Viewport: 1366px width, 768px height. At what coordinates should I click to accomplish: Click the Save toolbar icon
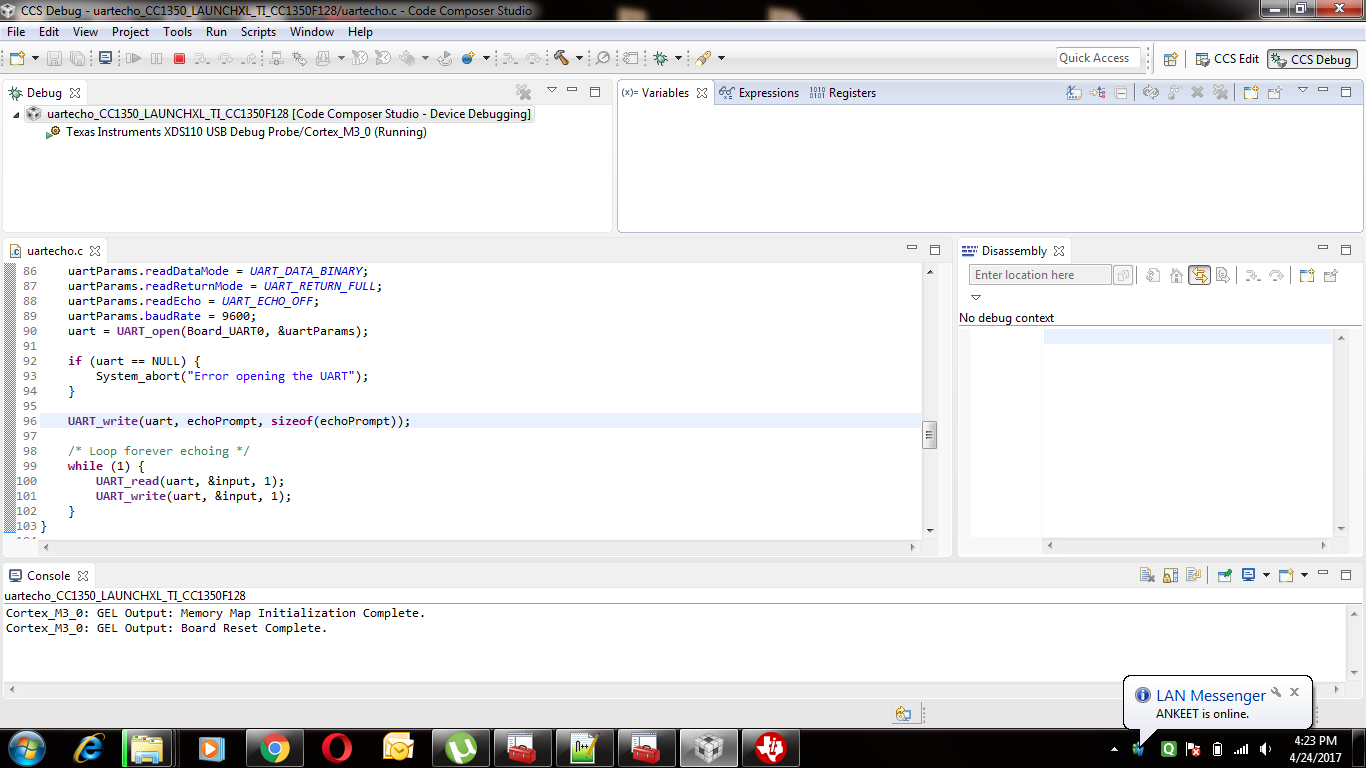pyautogui.click(x=54, y=59)
